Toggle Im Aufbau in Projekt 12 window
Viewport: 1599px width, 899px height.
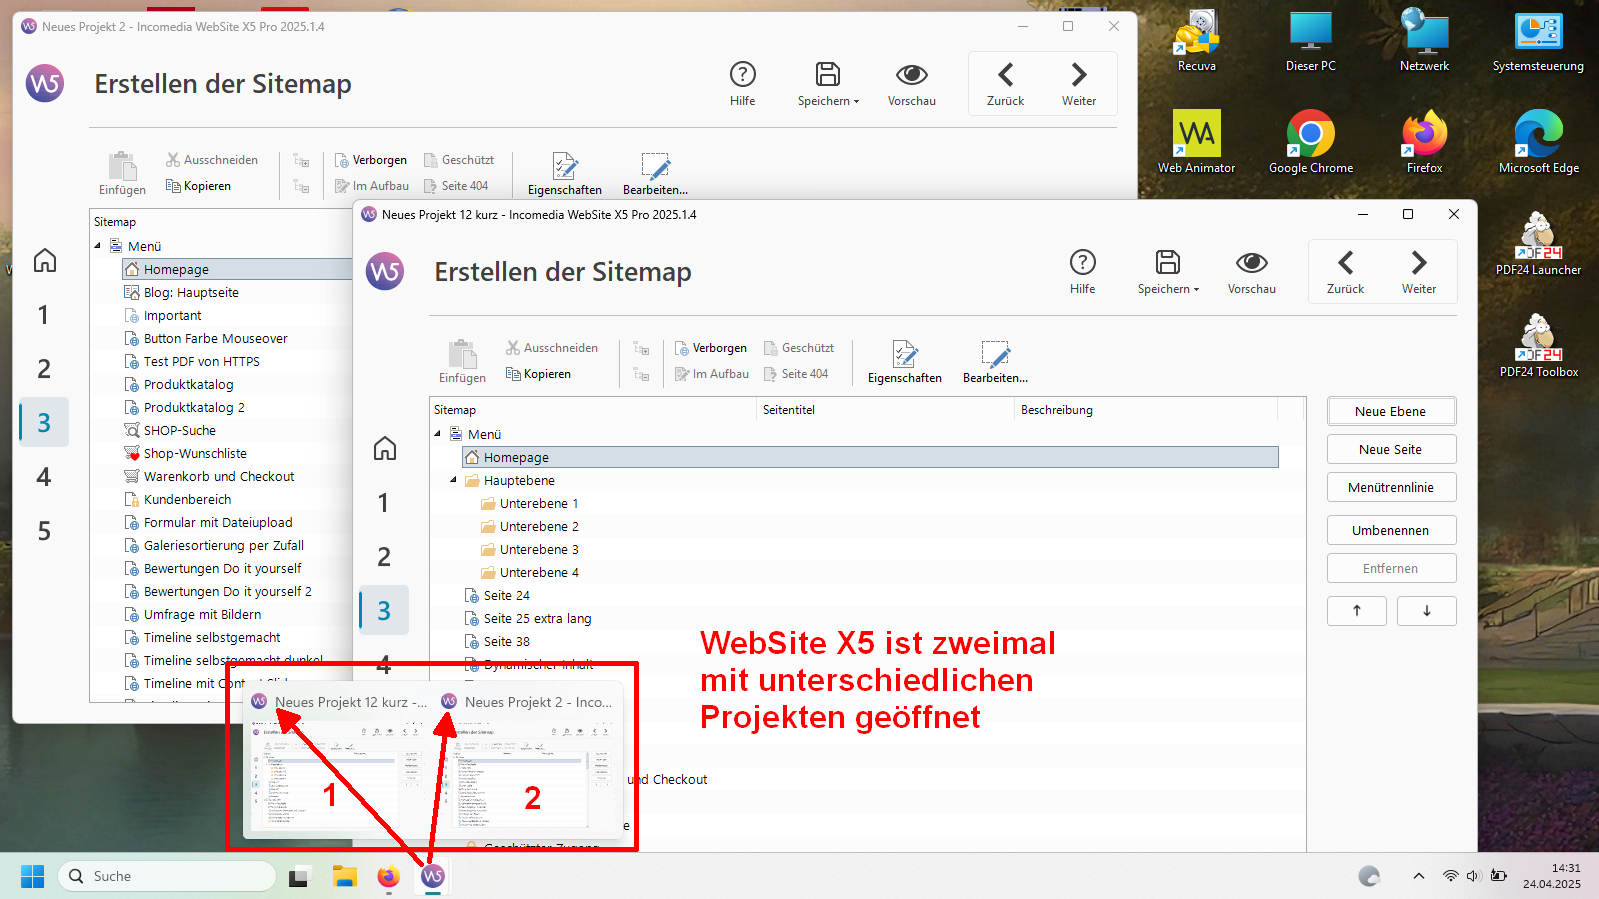coord(711,374)
